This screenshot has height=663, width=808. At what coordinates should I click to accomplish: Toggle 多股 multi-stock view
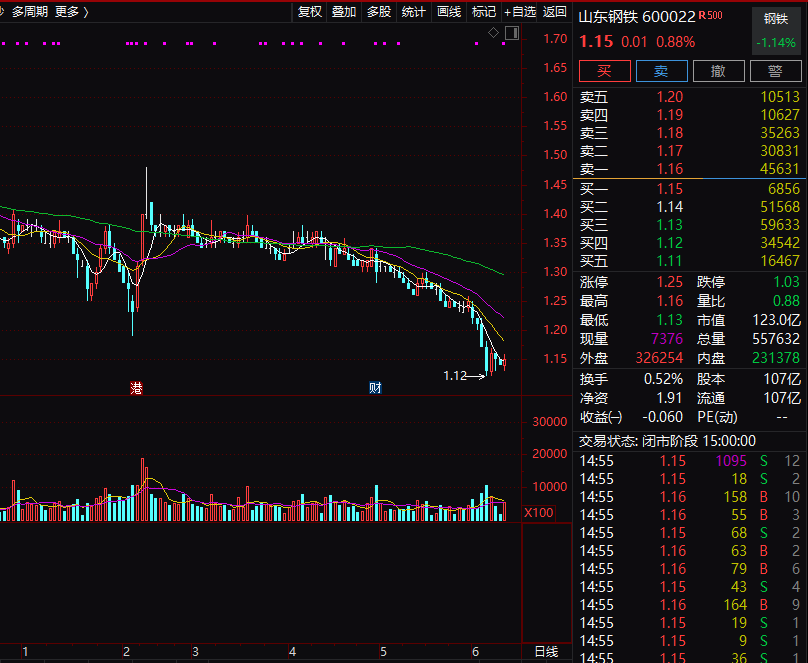(x=378, y=12)
